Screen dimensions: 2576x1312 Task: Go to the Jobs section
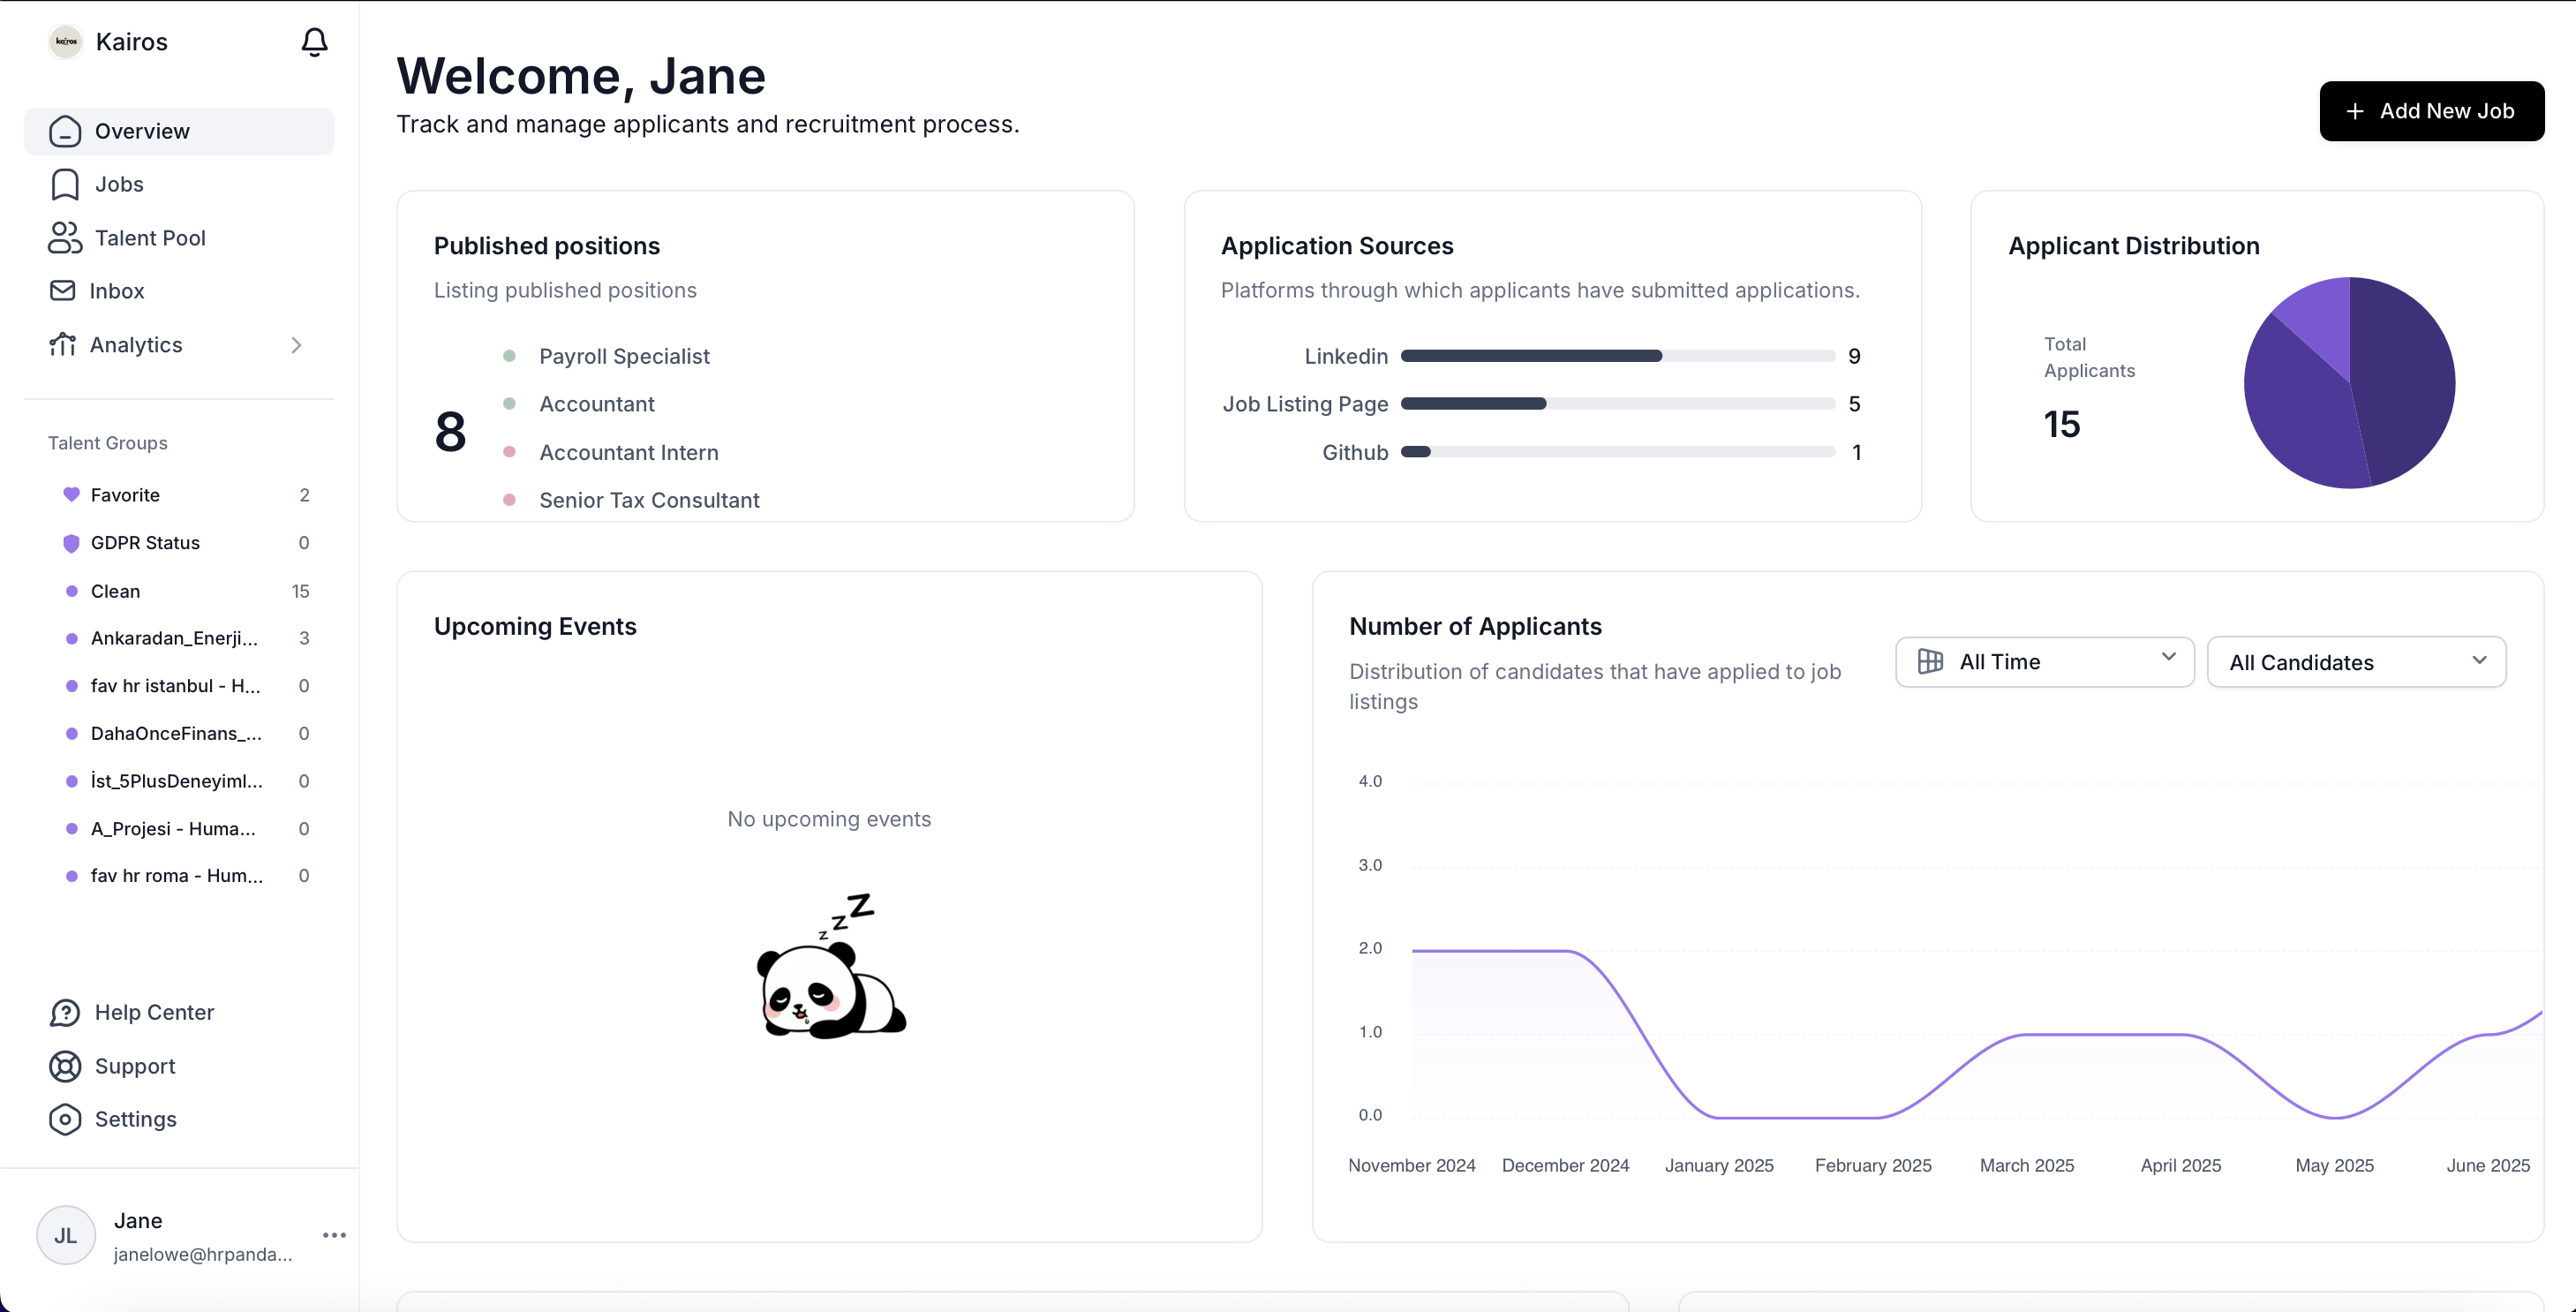(118, 184)
